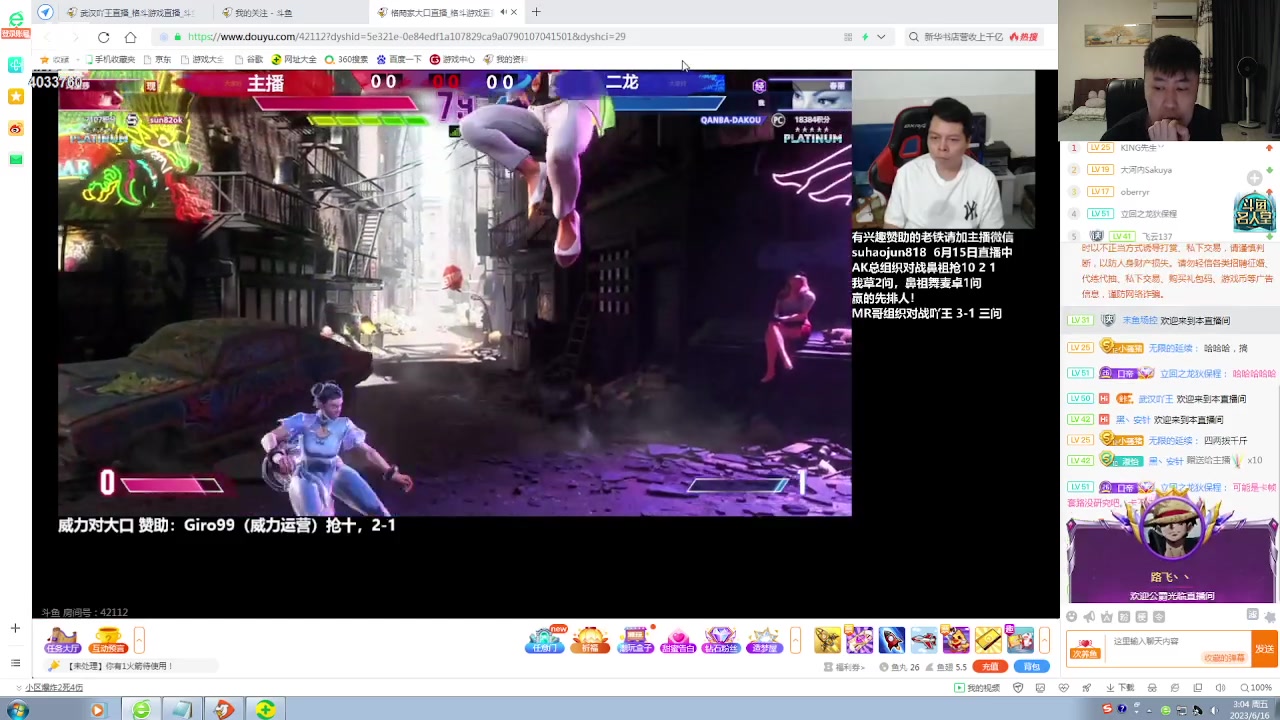This screenshot has width=1280, height=720.
Task: Open sidebar list menu icon
Action: pos(15,663)
